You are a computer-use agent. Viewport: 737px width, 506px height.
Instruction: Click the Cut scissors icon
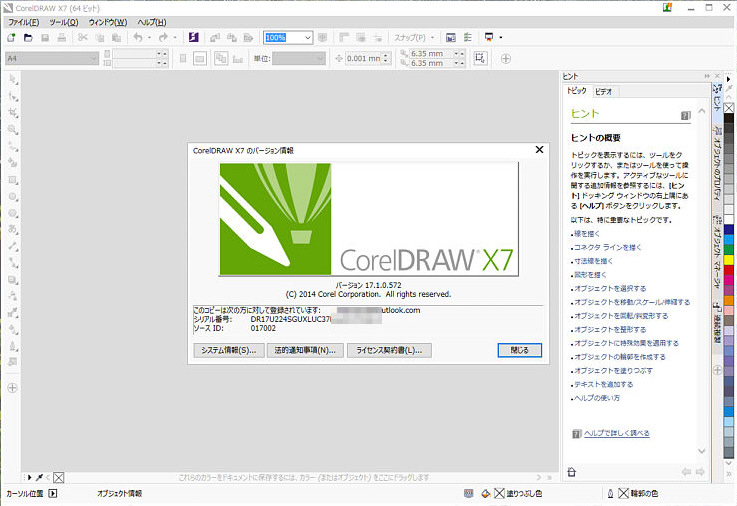tap(83, 38)
